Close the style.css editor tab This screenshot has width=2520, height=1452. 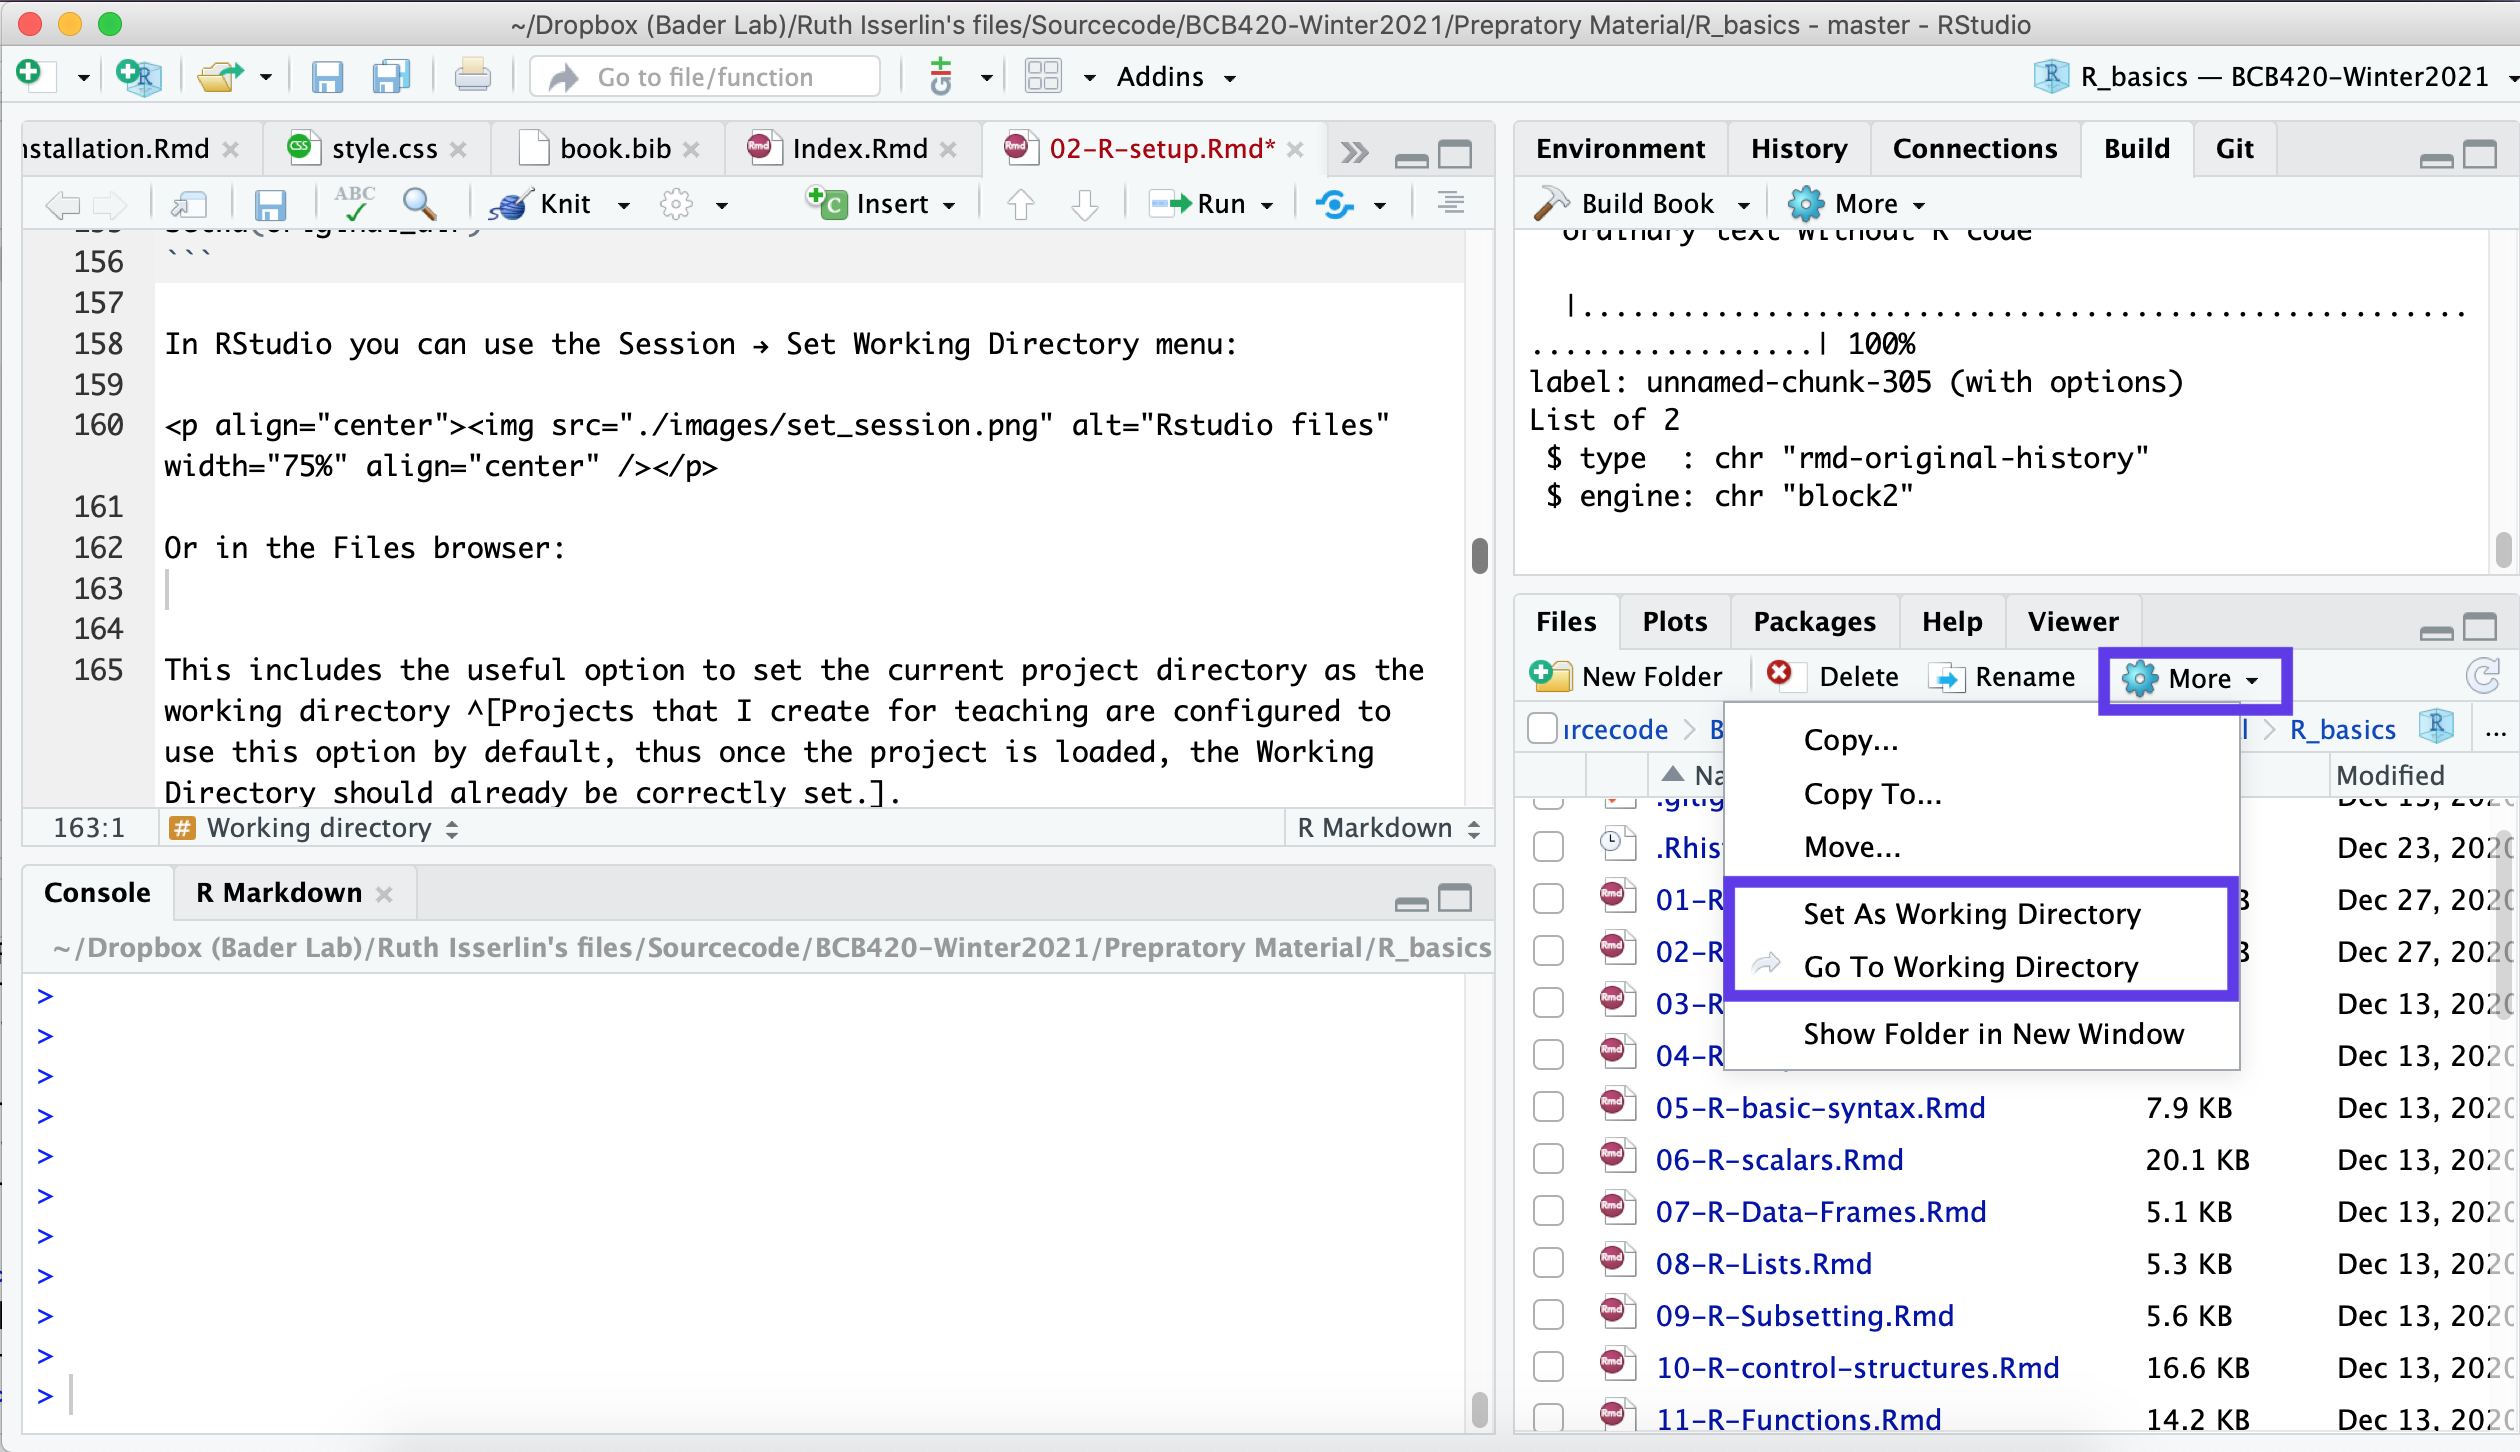tap(458, 149)
